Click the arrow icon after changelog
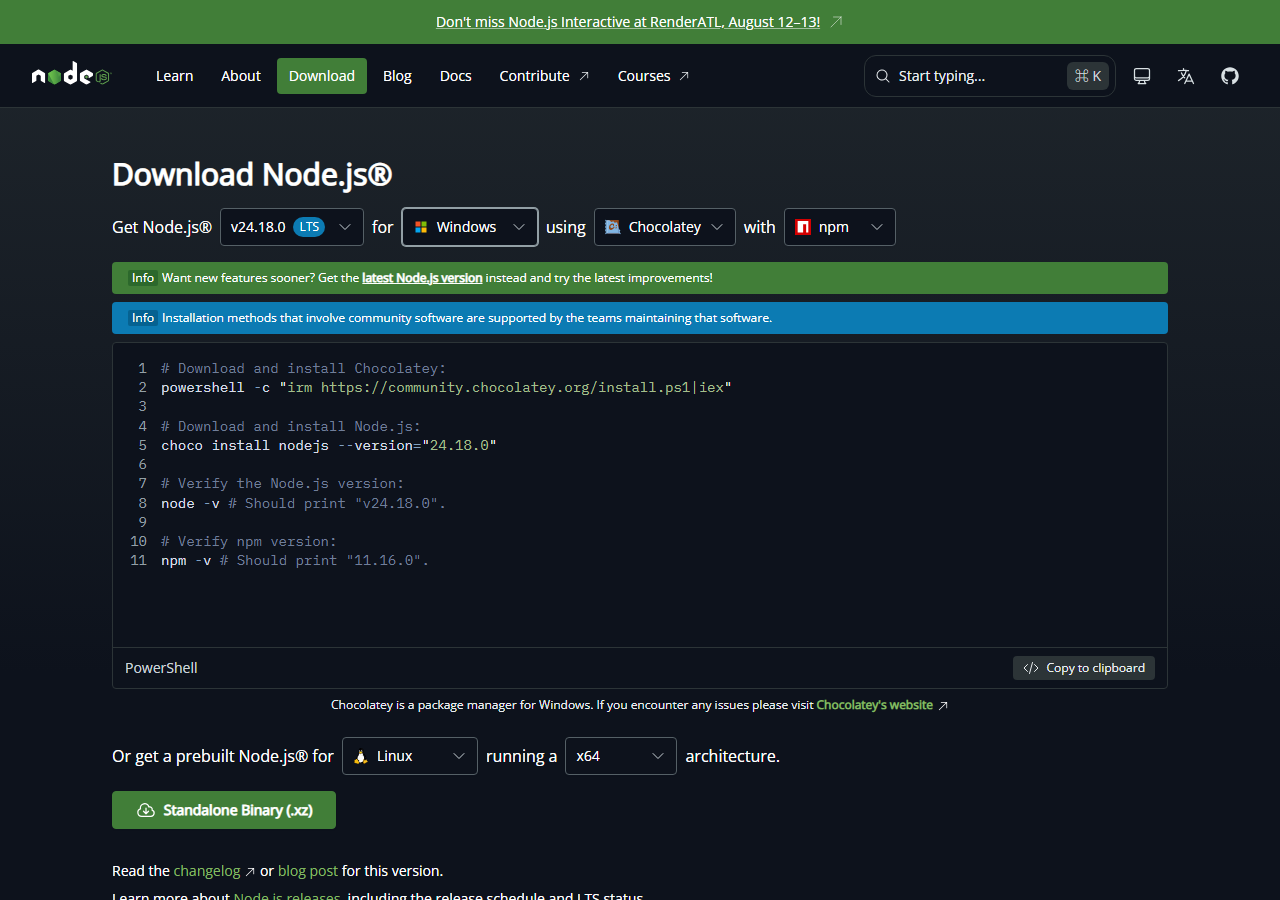Image resolution: width=1280 pixels, height=900 pixels. [x=250, y=871]
